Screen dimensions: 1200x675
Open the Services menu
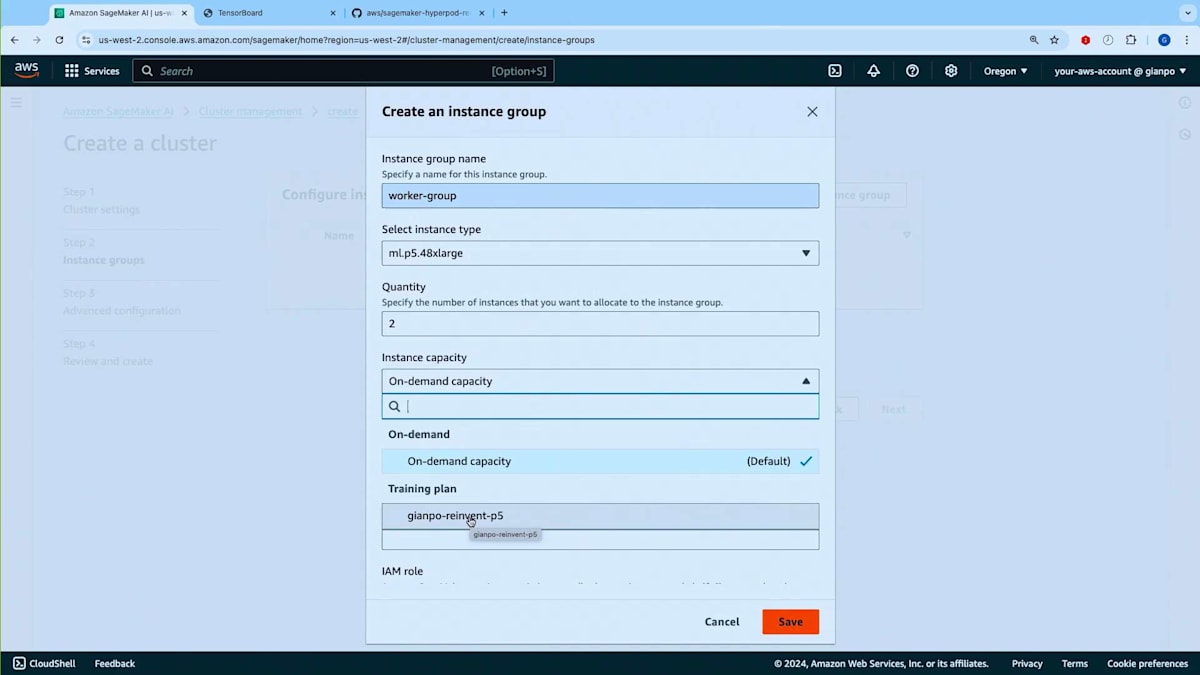92,71
